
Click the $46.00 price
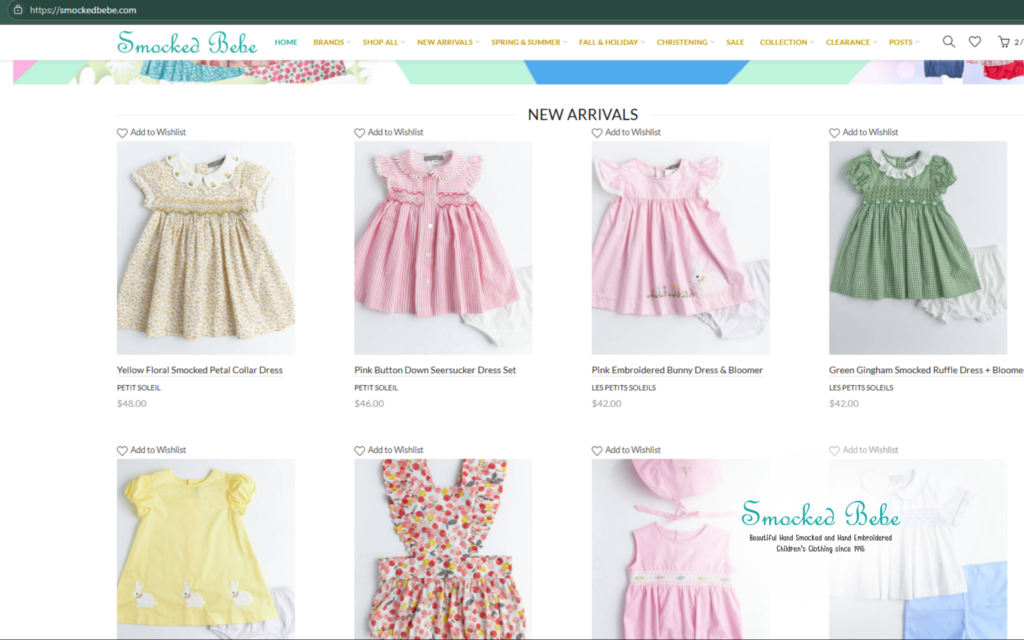point(369,404)
